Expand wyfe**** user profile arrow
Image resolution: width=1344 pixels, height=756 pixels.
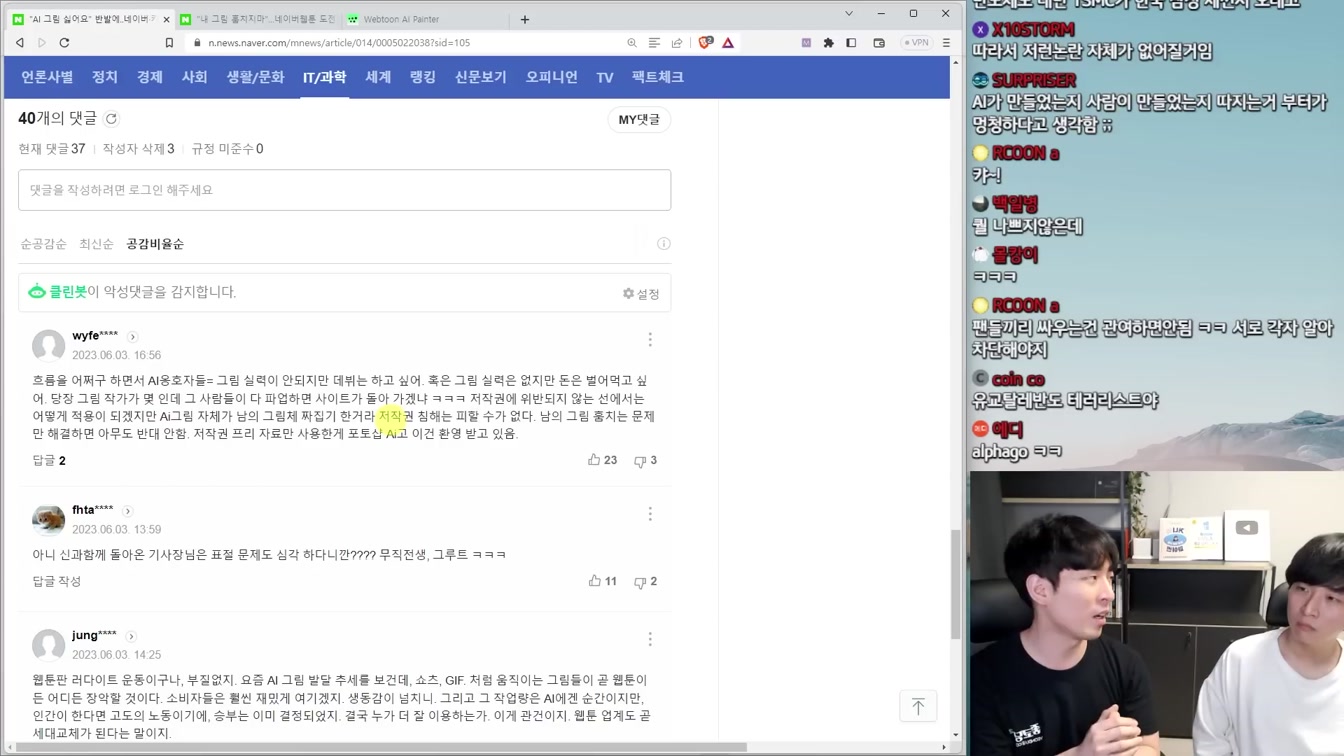[132, 337]
